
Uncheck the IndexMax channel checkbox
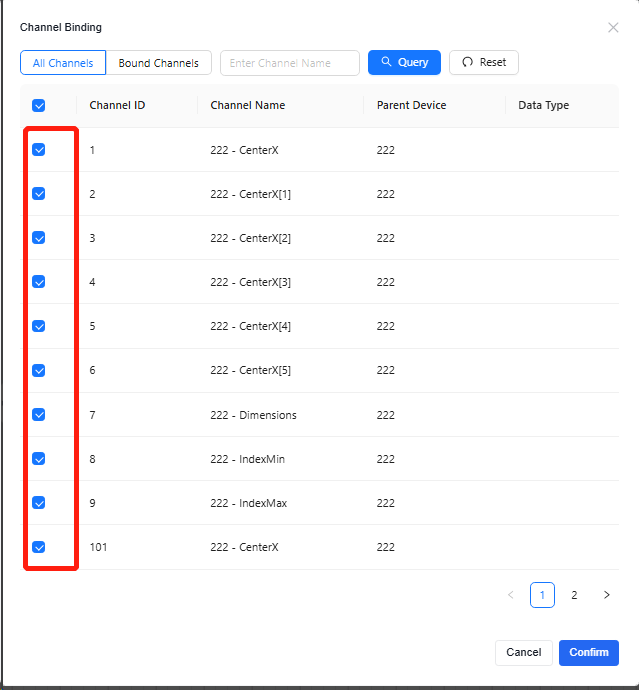39,503
